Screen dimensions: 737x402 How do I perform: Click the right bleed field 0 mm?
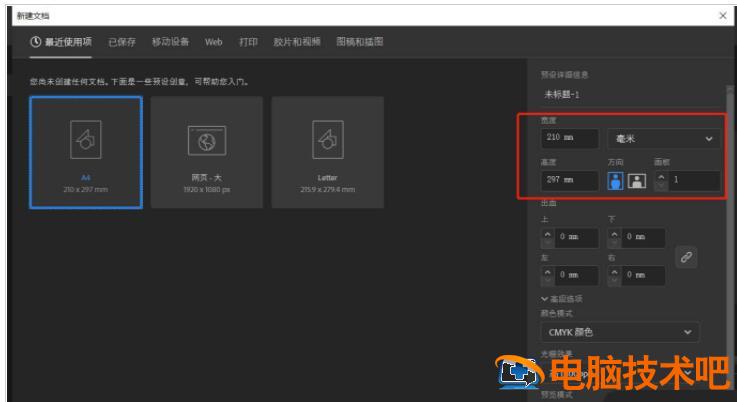click(x=643, y=276)
